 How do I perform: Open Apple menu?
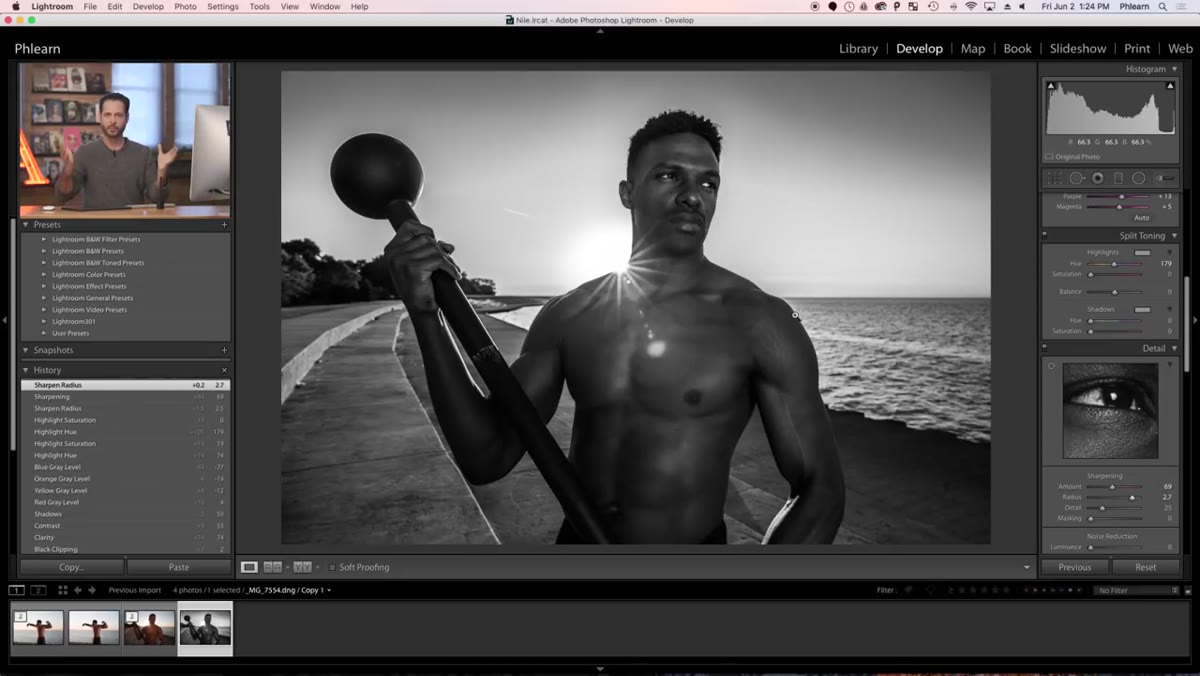16,6
